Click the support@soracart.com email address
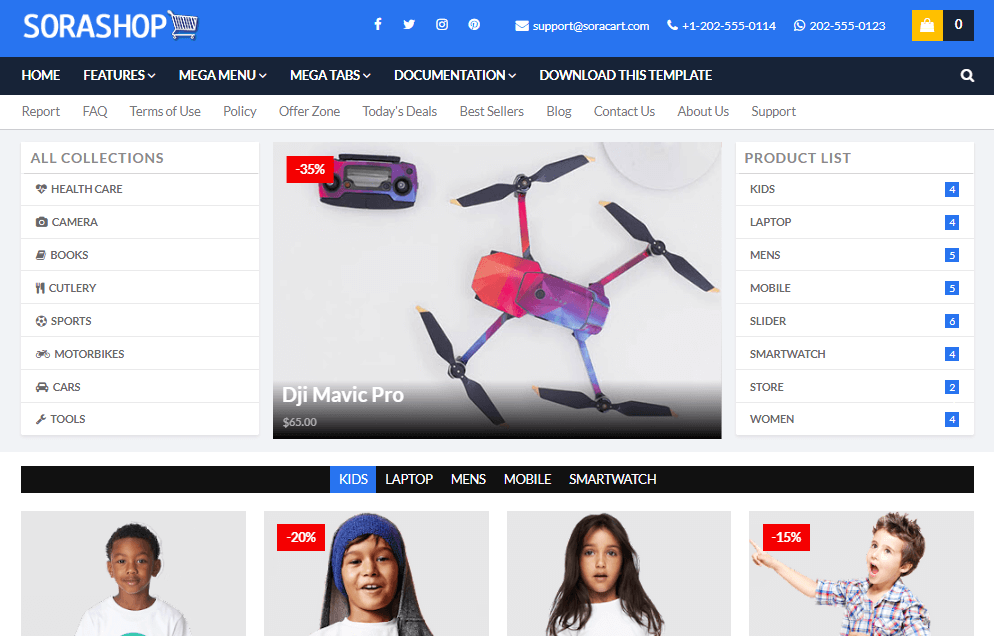Image resolution: width=994 pixels, height=636 pixels. tap(591, 26)
